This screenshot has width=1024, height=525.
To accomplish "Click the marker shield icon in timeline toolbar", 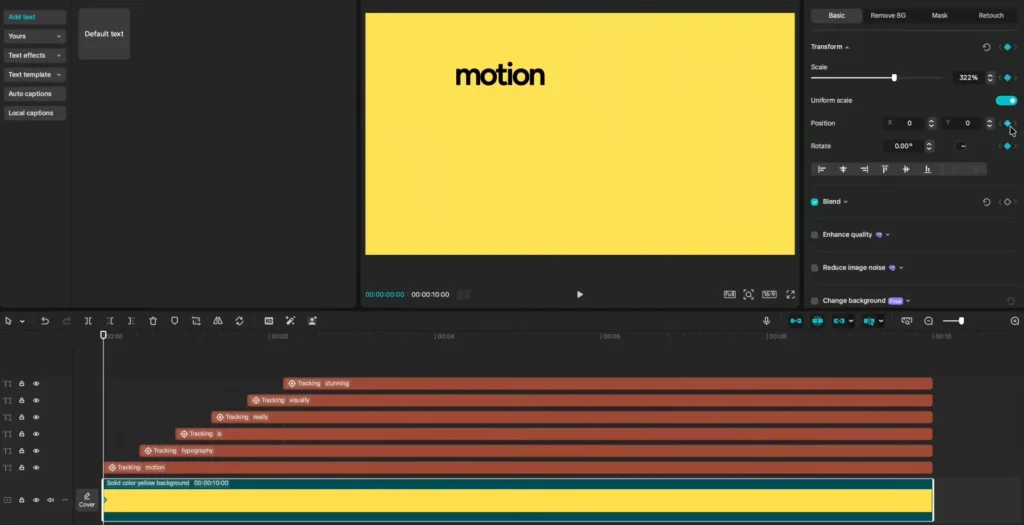I will point(174,321).
